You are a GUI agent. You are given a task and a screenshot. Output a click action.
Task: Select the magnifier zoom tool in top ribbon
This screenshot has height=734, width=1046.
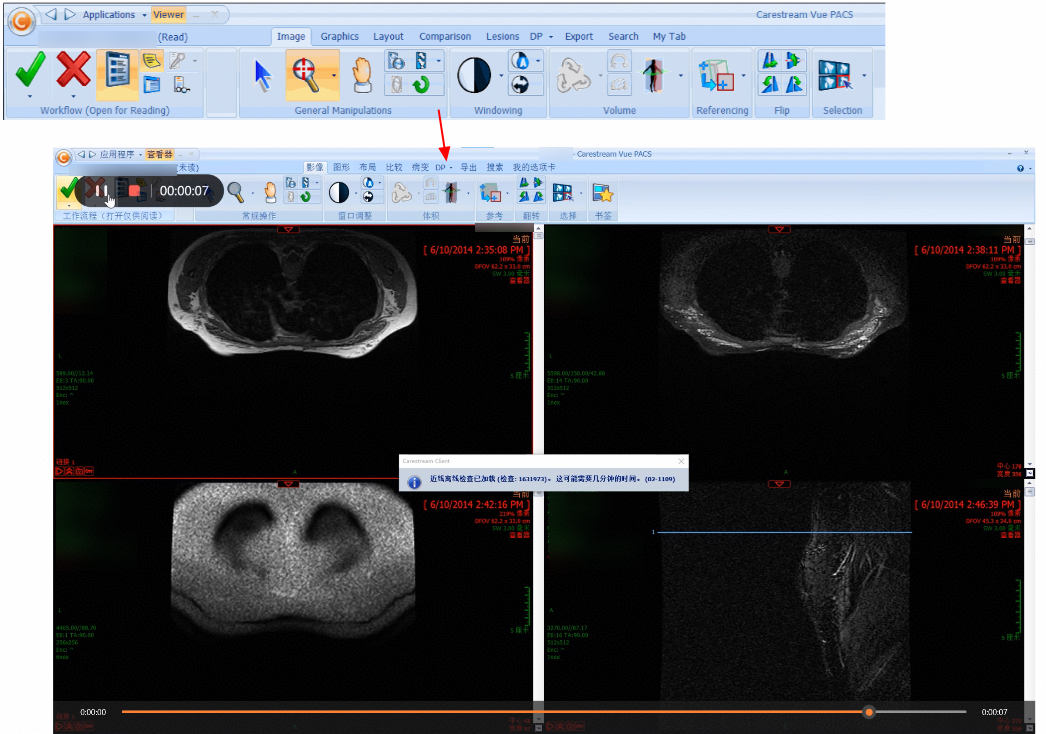pyautogui.click(x=306, y=75)
